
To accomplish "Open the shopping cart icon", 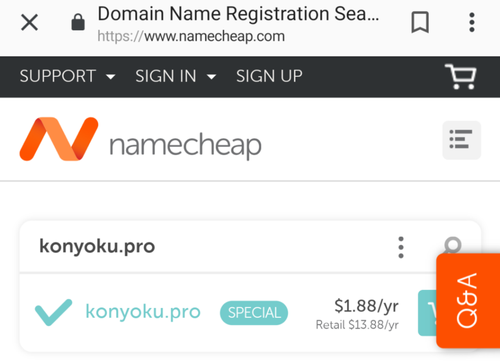I will 461,77.
